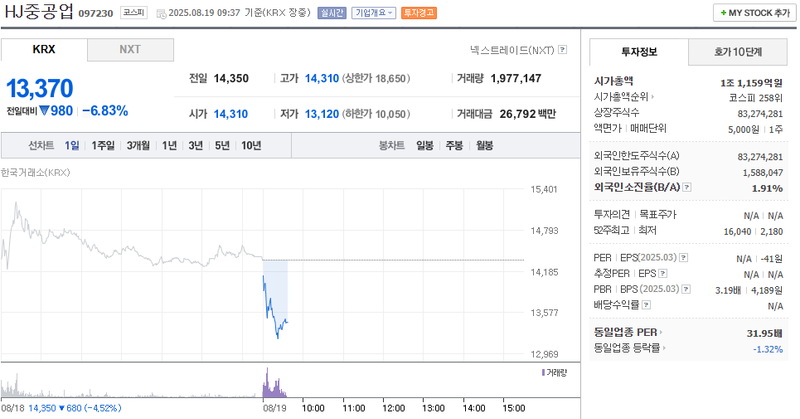Click the 코스피 market badge
This screenshot has width=800, height=419.
[134, 13]
